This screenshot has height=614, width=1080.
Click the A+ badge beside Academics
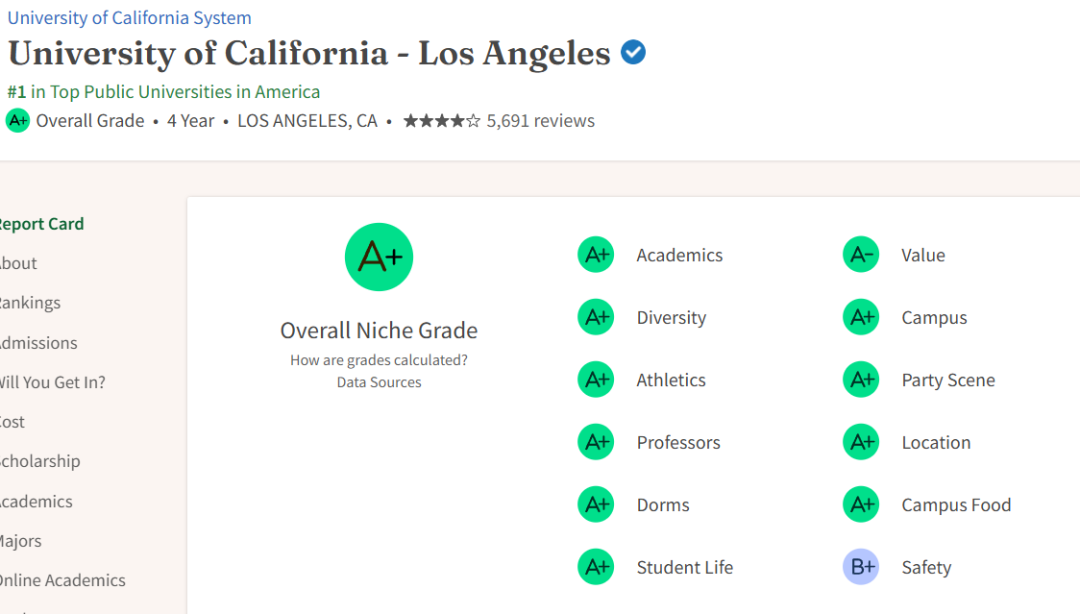tap(596, 255)
